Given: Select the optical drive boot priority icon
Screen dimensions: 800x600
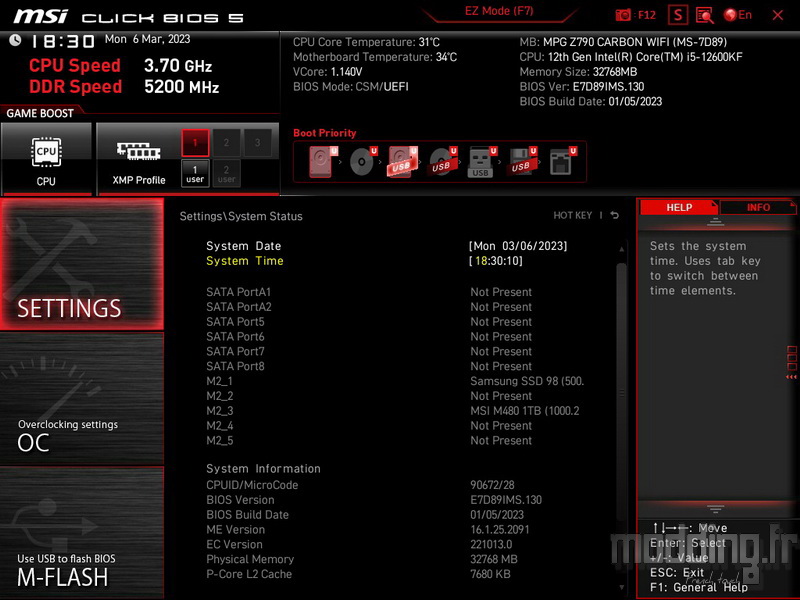Looking at the screenshot, I should [x=363, y=161].
